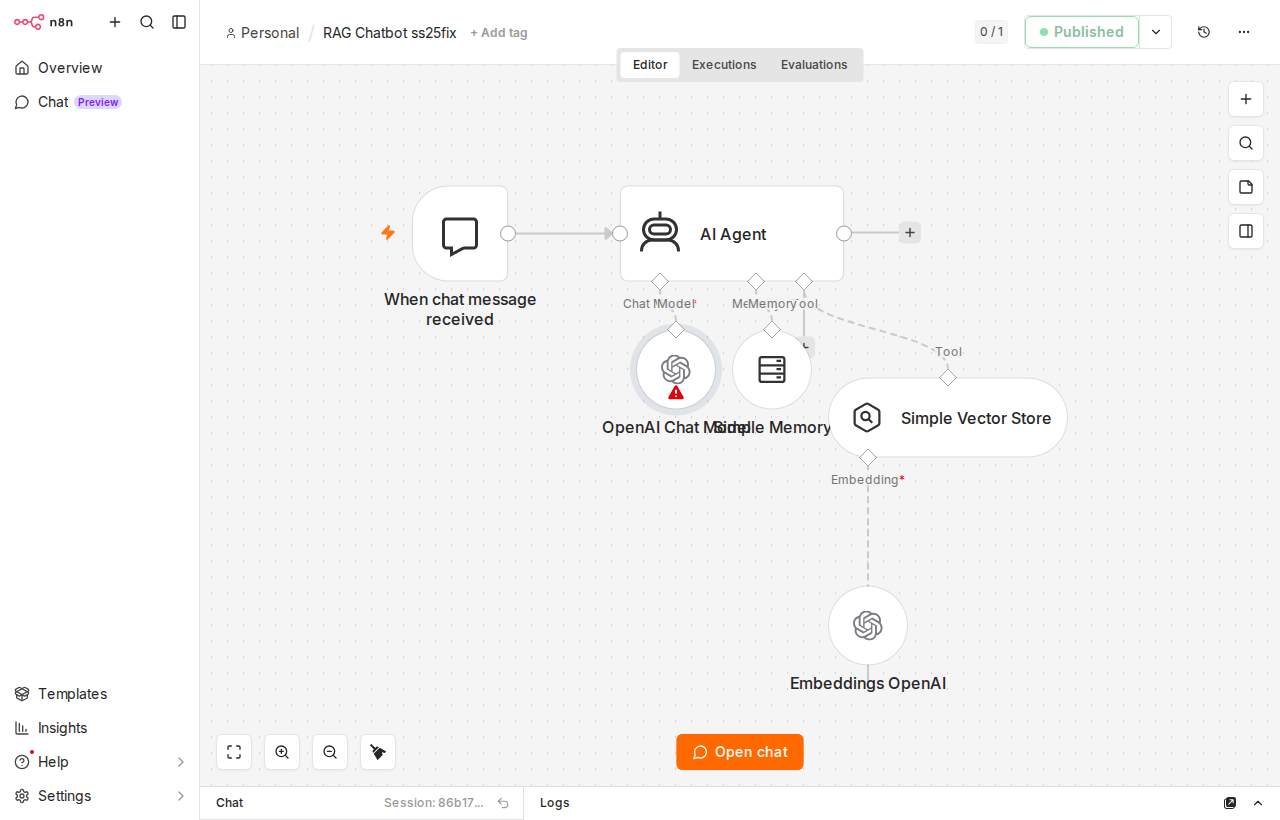Select the OpenAI Chat Model node

pos(676,370)
